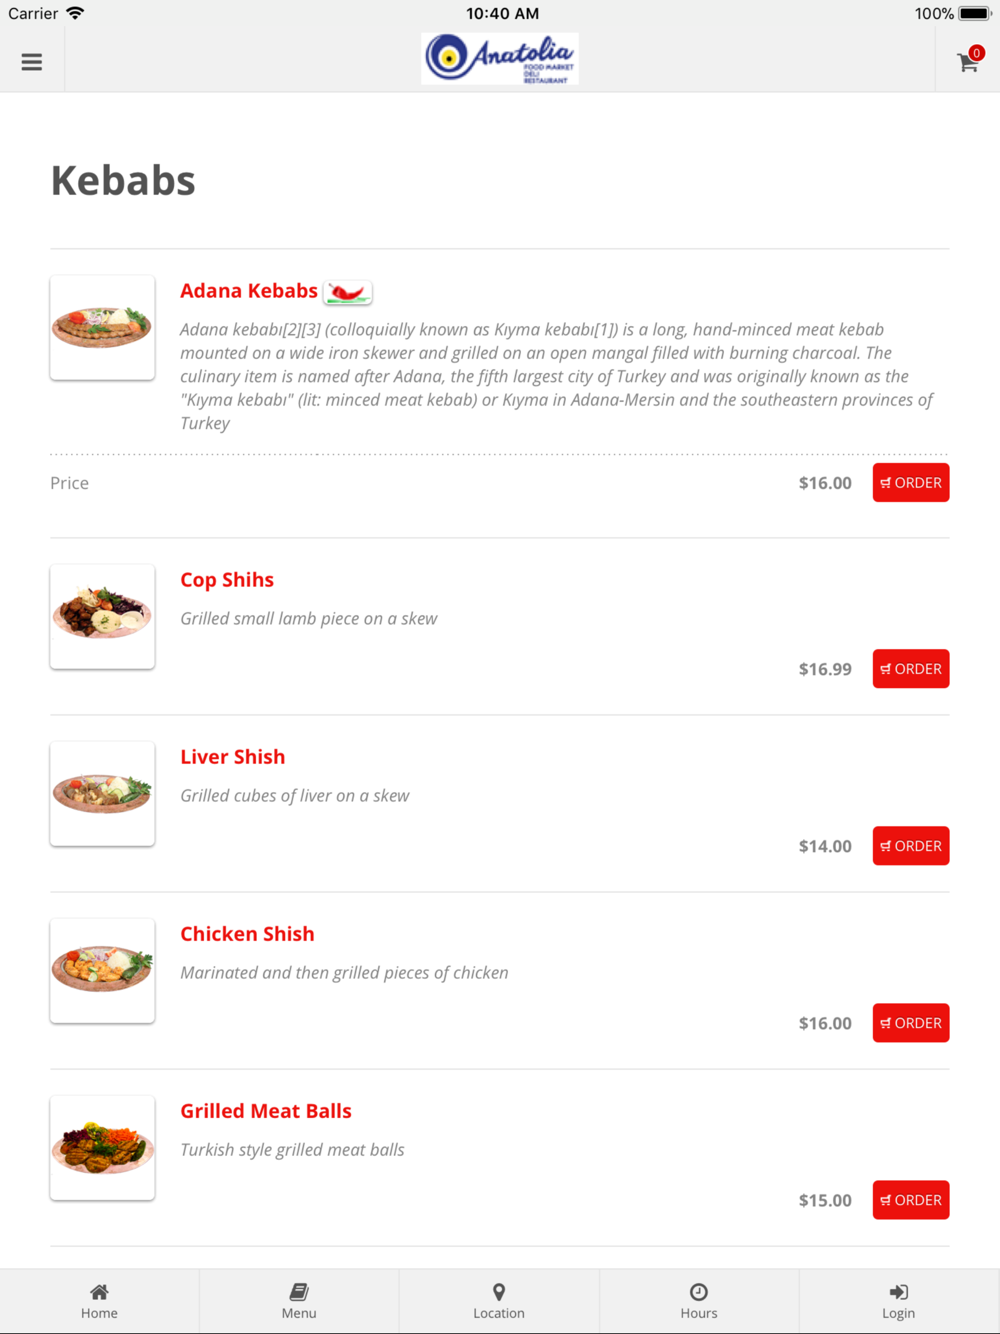Image resolution: width=1000 pixels, height=1334 pixels.
Task: Open the Adana Kebabs title link
Action: (x=249, y=291)
